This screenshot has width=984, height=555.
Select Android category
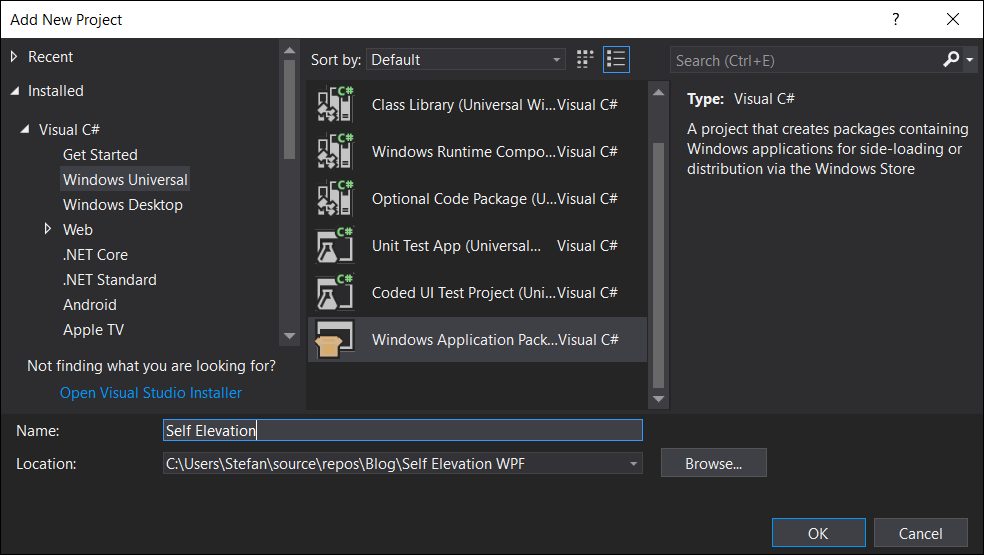(90, 305)
